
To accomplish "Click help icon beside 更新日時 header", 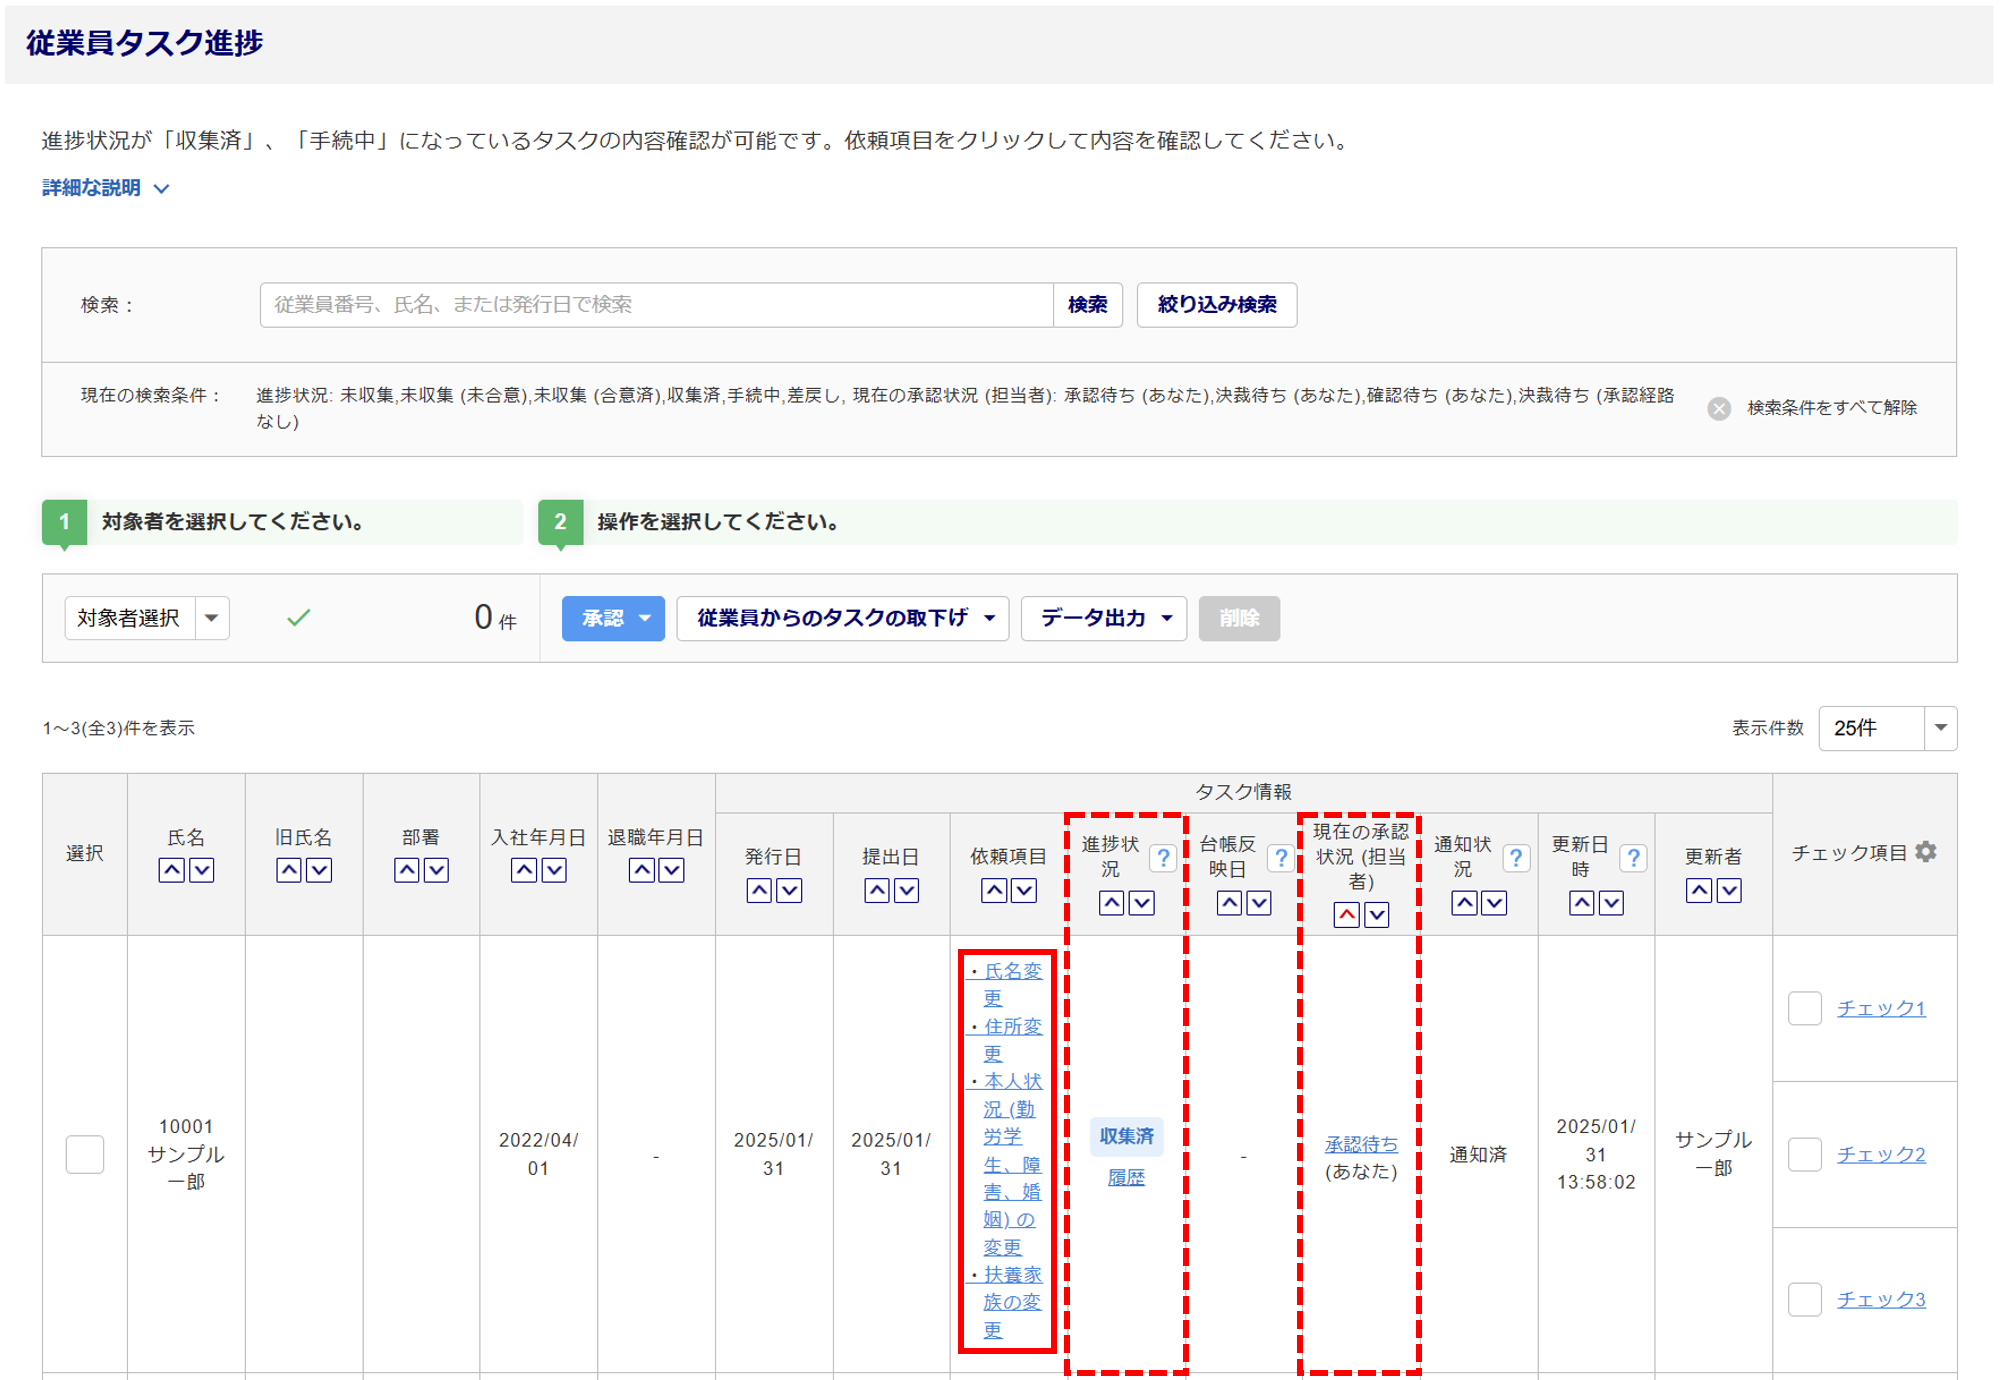I will pos(1633,858).
